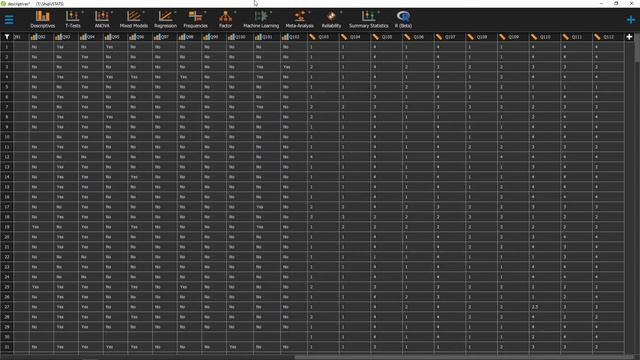Viewport: 640px width, 360px height.
Task: Change variable type icon of column Q94
Action: (83, 37)
